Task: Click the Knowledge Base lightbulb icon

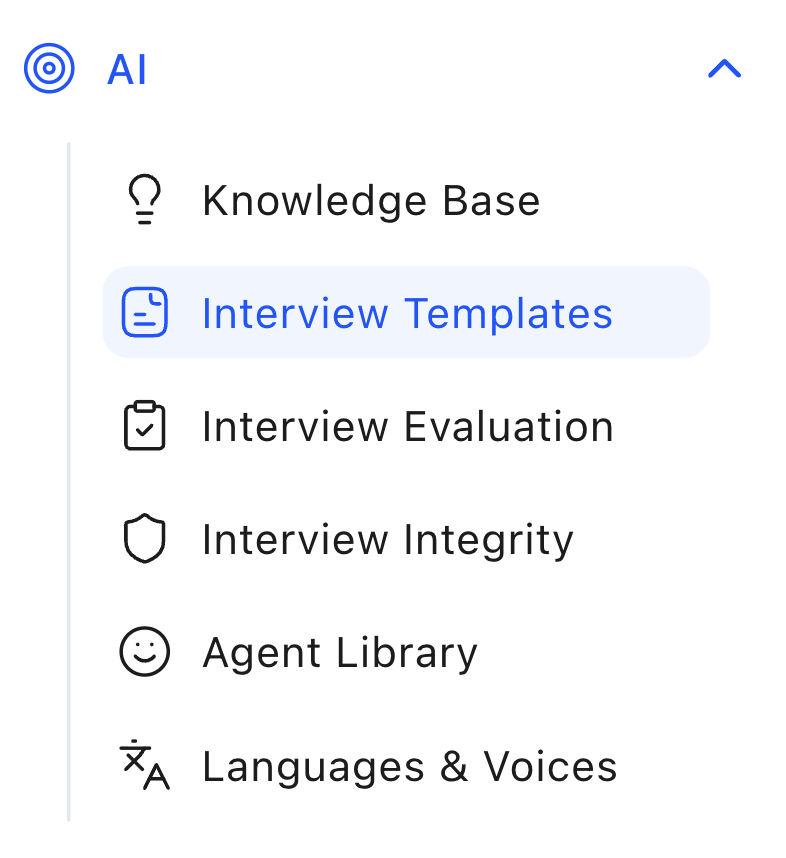Action: point(145,200)
